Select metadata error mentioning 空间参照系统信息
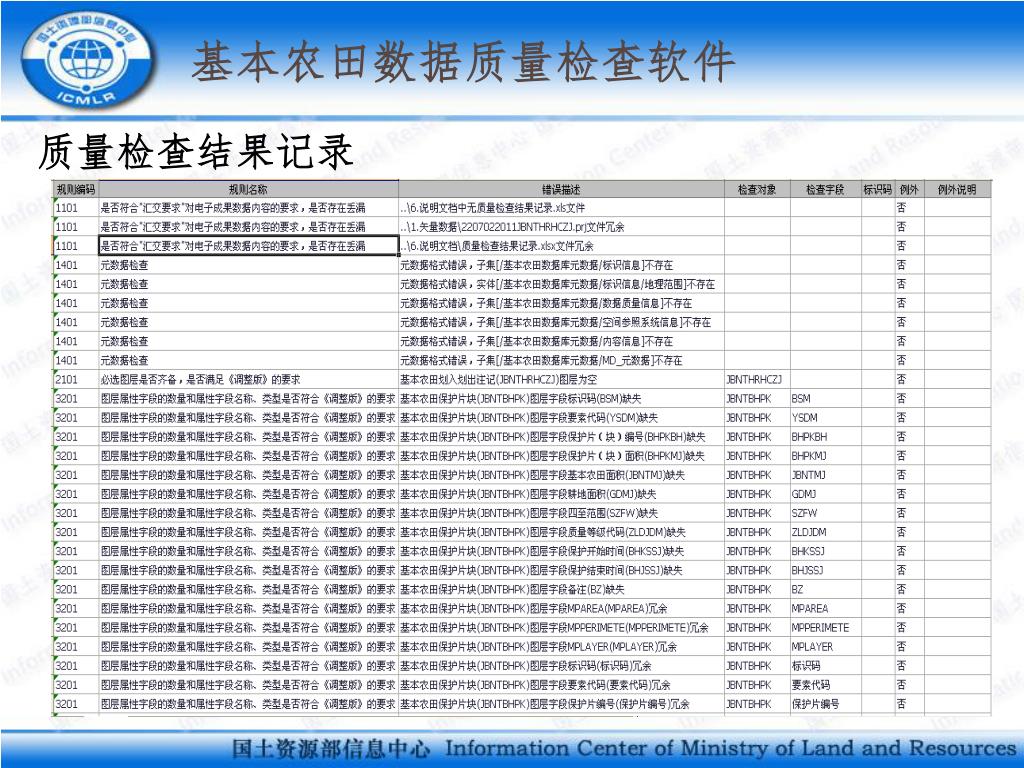The image size is (1024, 768). (x=561, y=322)
